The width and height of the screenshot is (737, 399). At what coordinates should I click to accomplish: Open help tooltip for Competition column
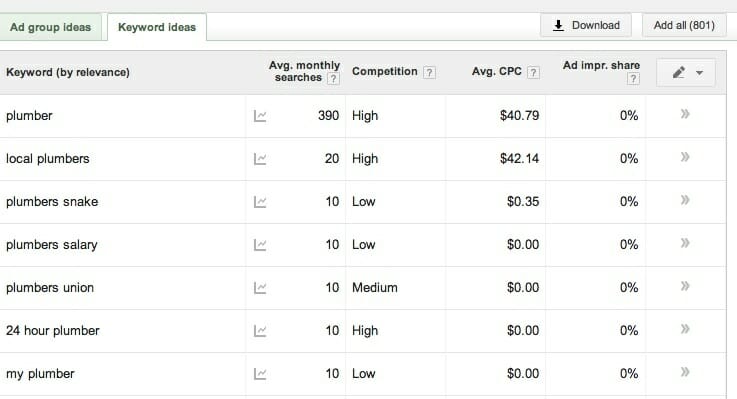click(429, 72)
